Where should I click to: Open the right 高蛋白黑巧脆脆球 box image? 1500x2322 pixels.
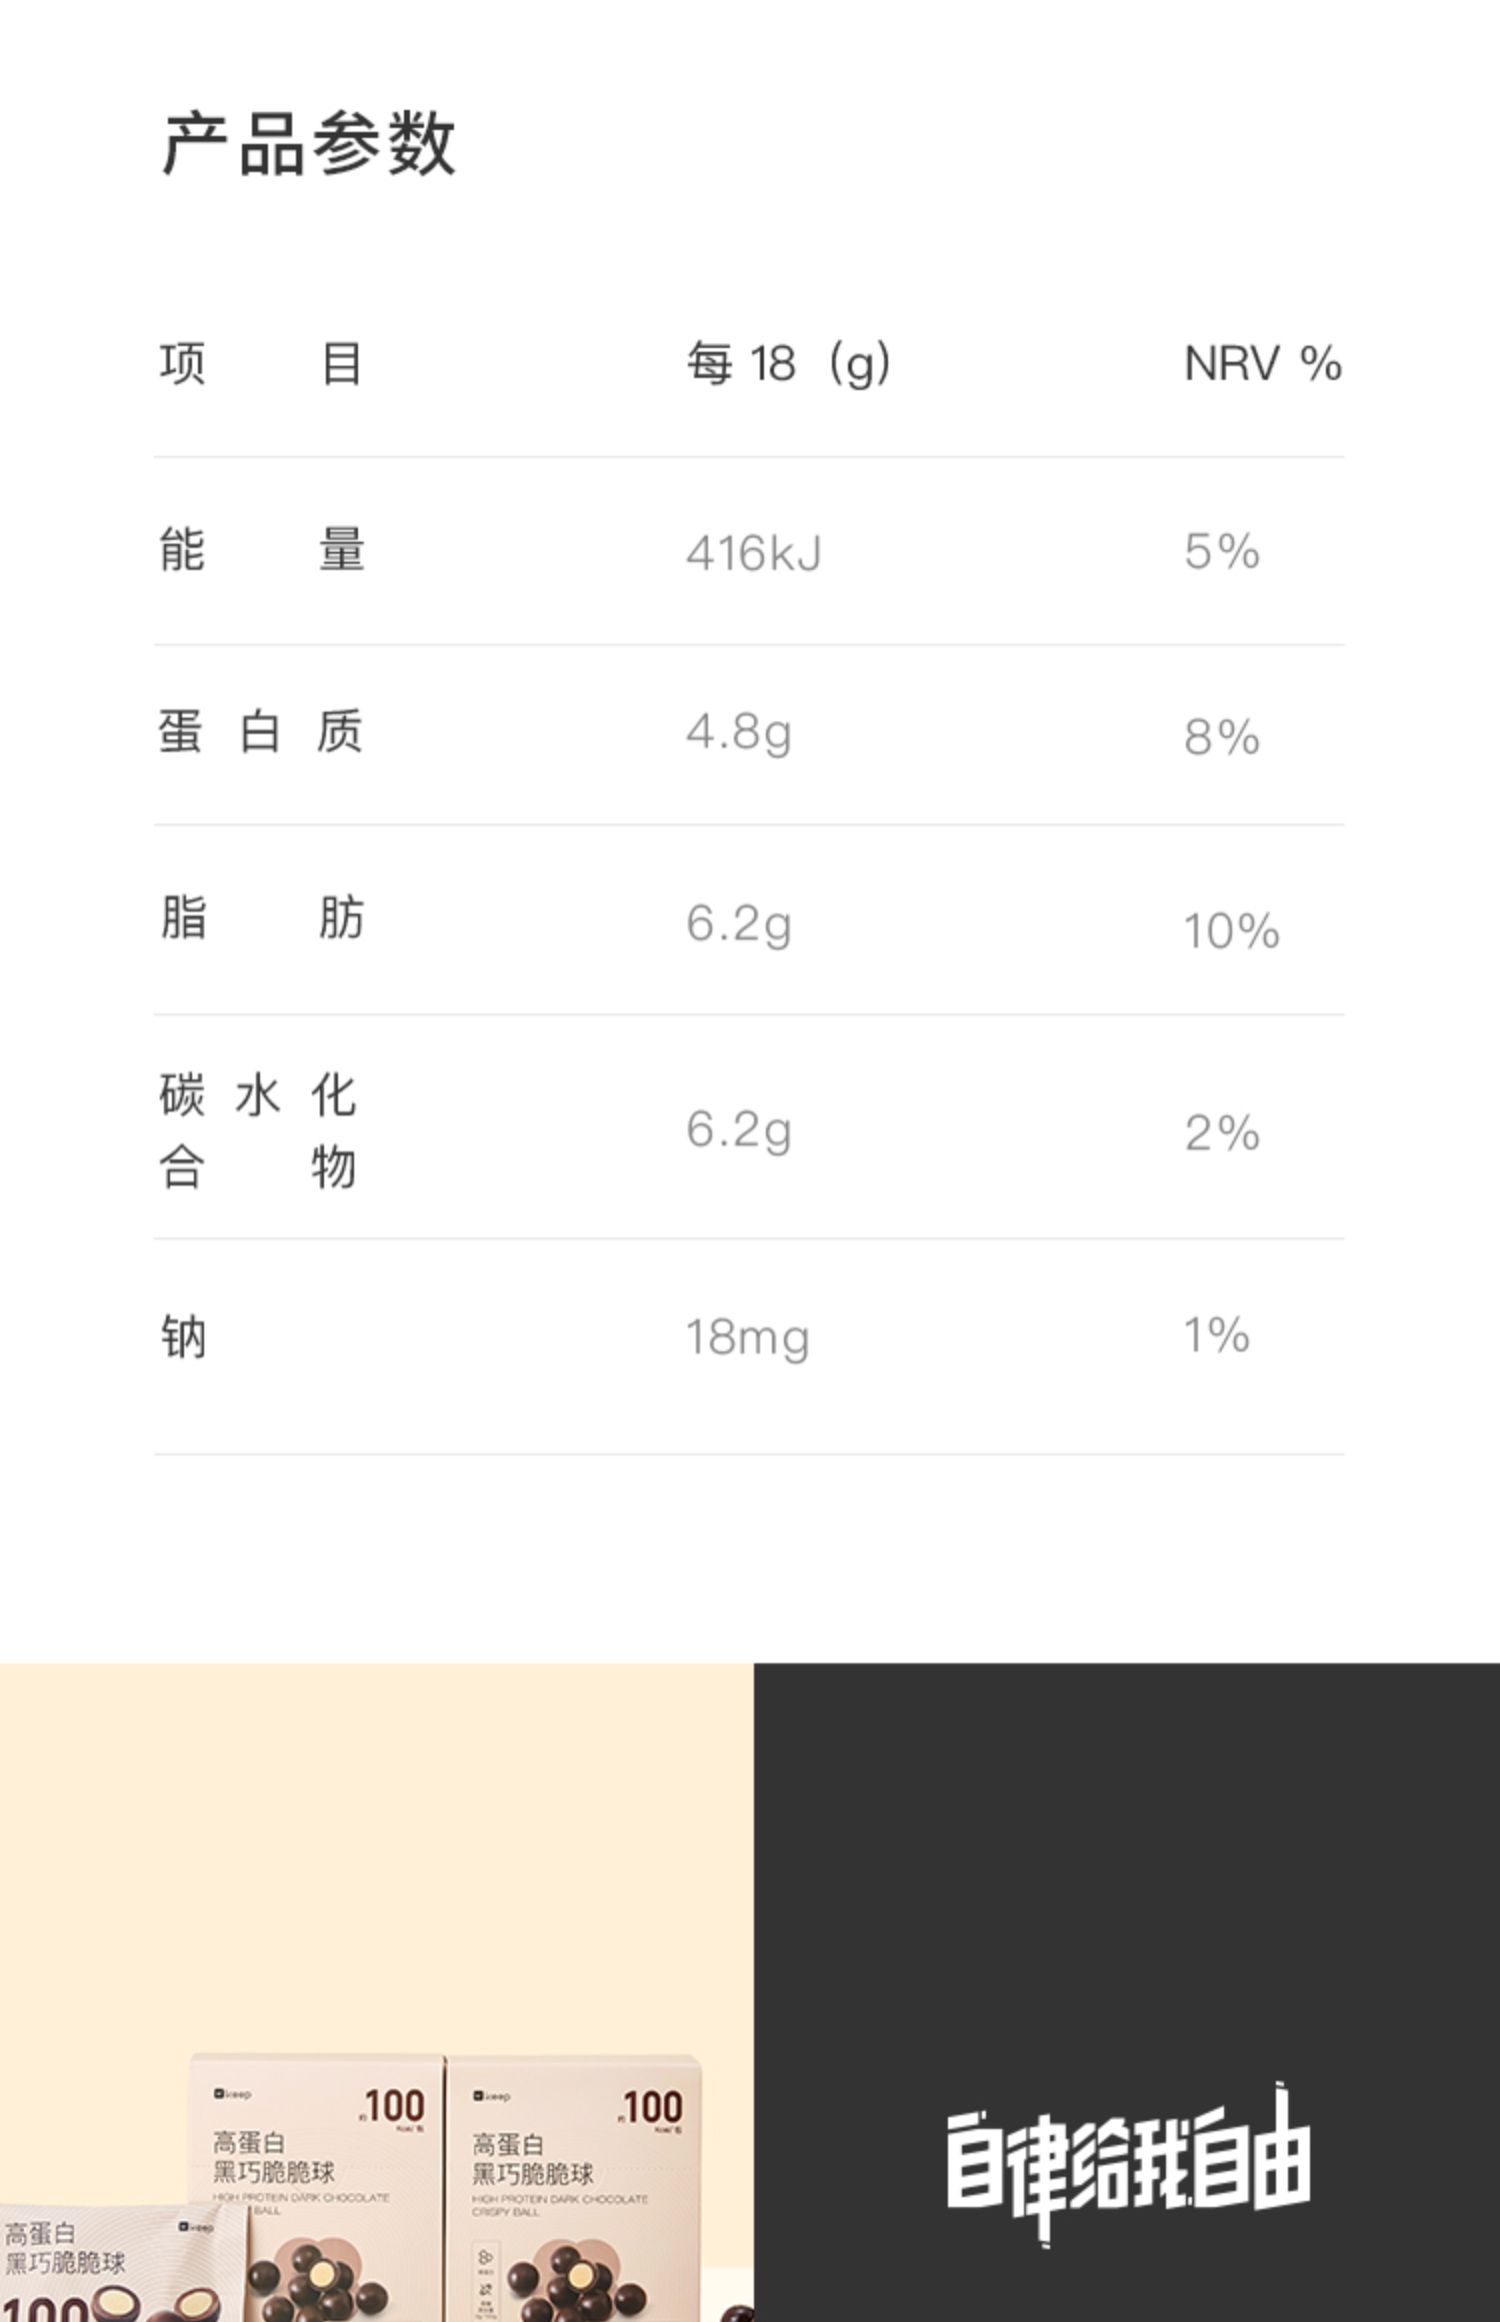click(x=574, y=2188)
